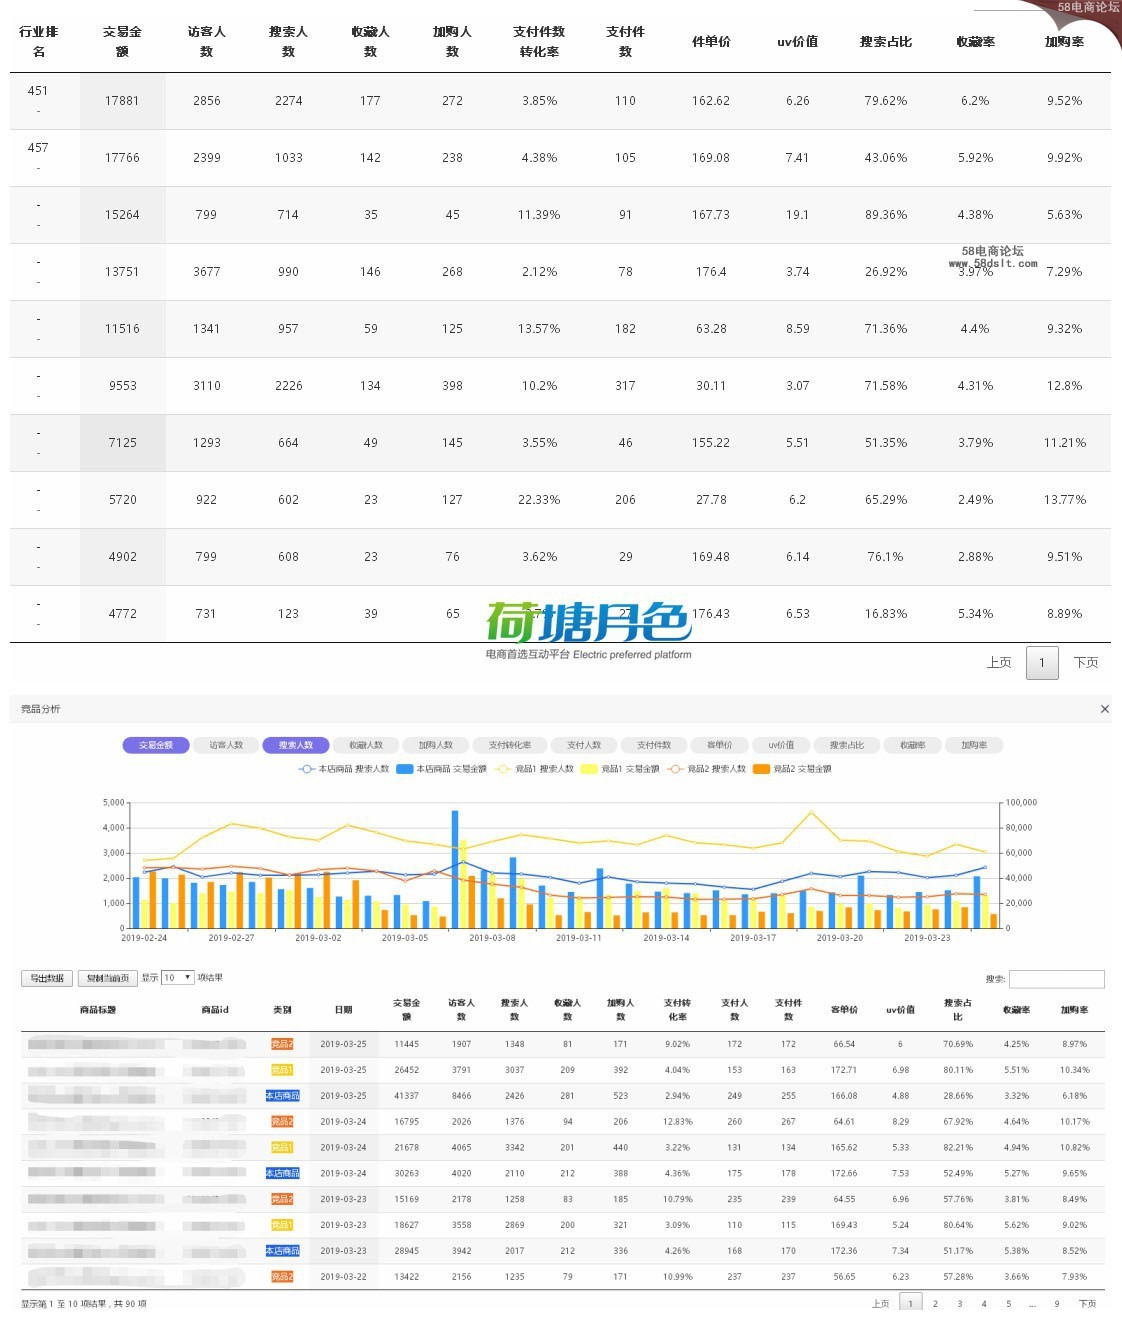Click the 复制当前页 copy button
The height and width of the screenshot is (1333, 1122).
pyautogui.click(x=107, y=978)
